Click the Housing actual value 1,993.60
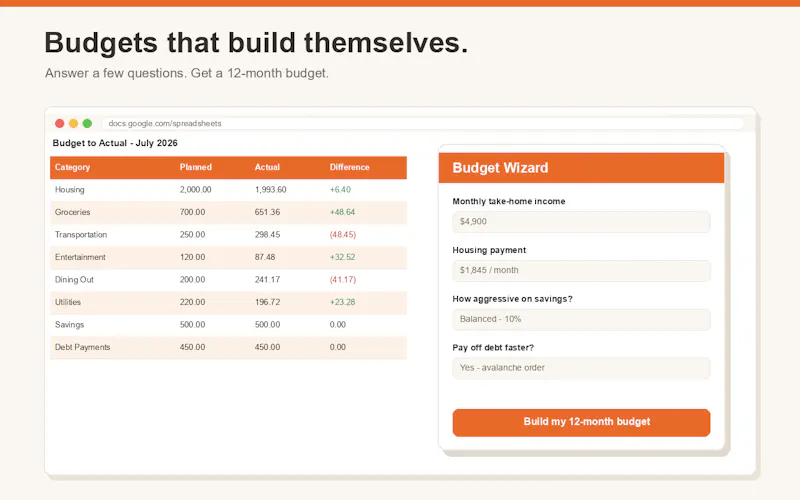The height and width of the screenshot is (500, 800). point(270,190)
